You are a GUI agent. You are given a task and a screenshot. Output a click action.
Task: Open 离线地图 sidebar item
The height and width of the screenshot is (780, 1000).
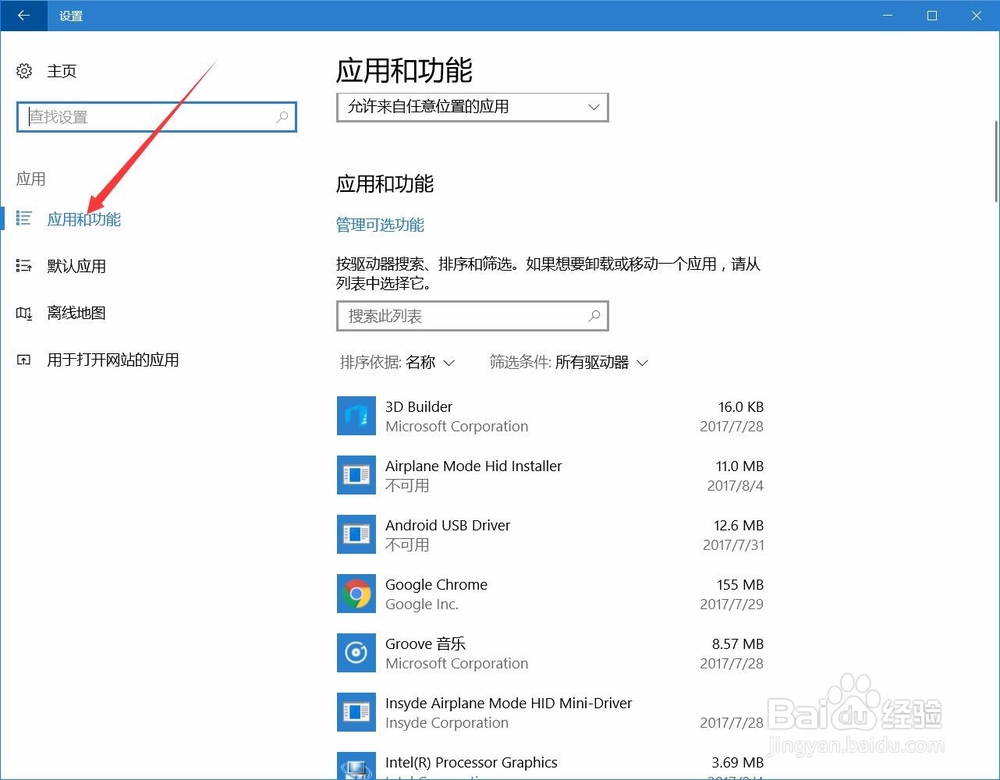click(x=76, y=313)
